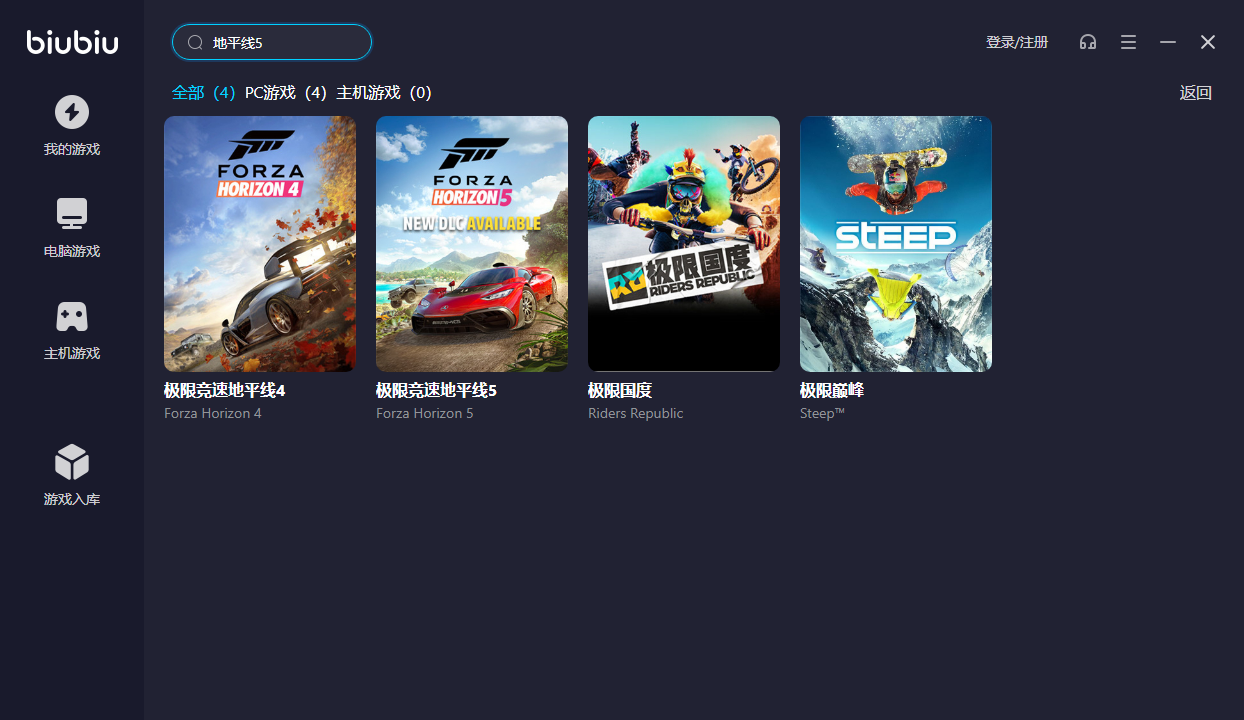1244x720 pixels.
Task: Focus the search field containing 地平线5
Action: pos(272,42)
